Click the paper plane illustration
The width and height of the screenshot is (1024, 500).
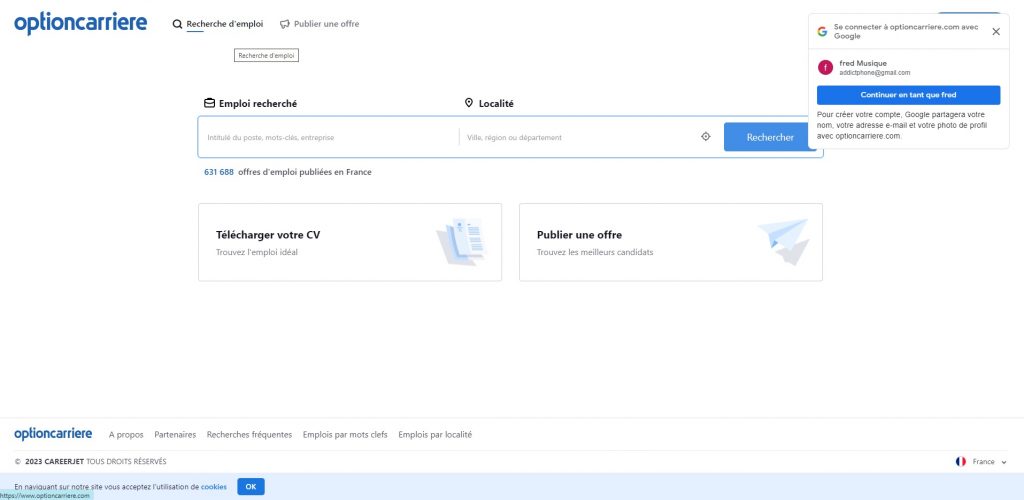pos(782,242)
